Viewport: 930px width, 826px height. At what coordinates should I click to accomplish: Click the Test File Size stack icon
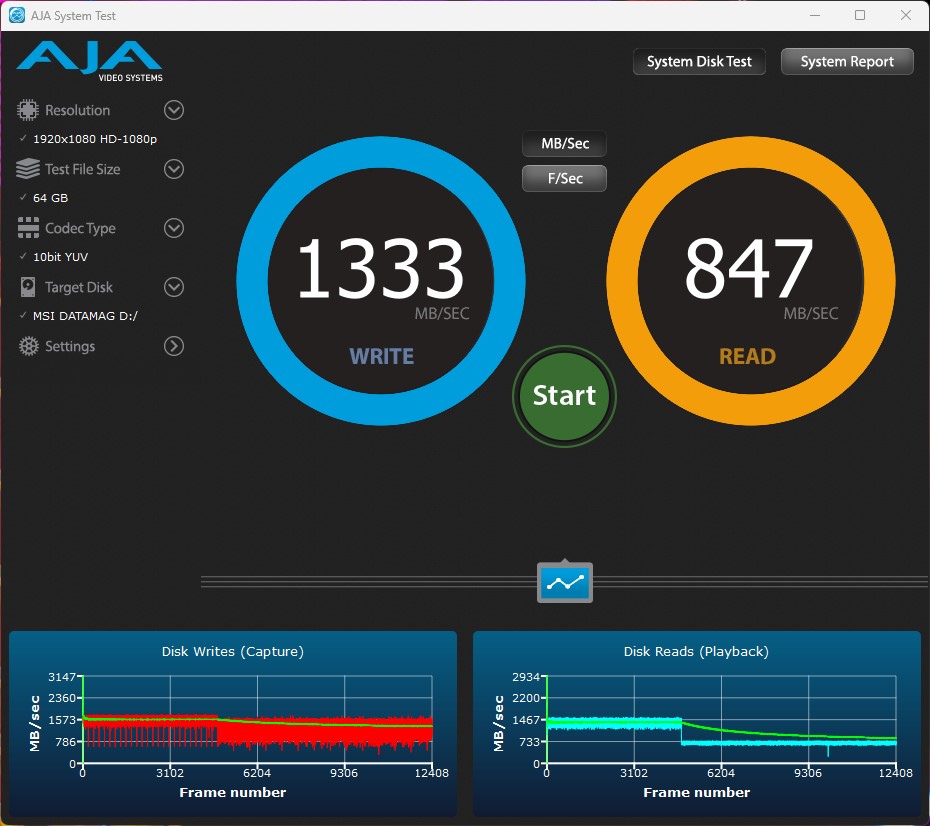tap(28, 169)
